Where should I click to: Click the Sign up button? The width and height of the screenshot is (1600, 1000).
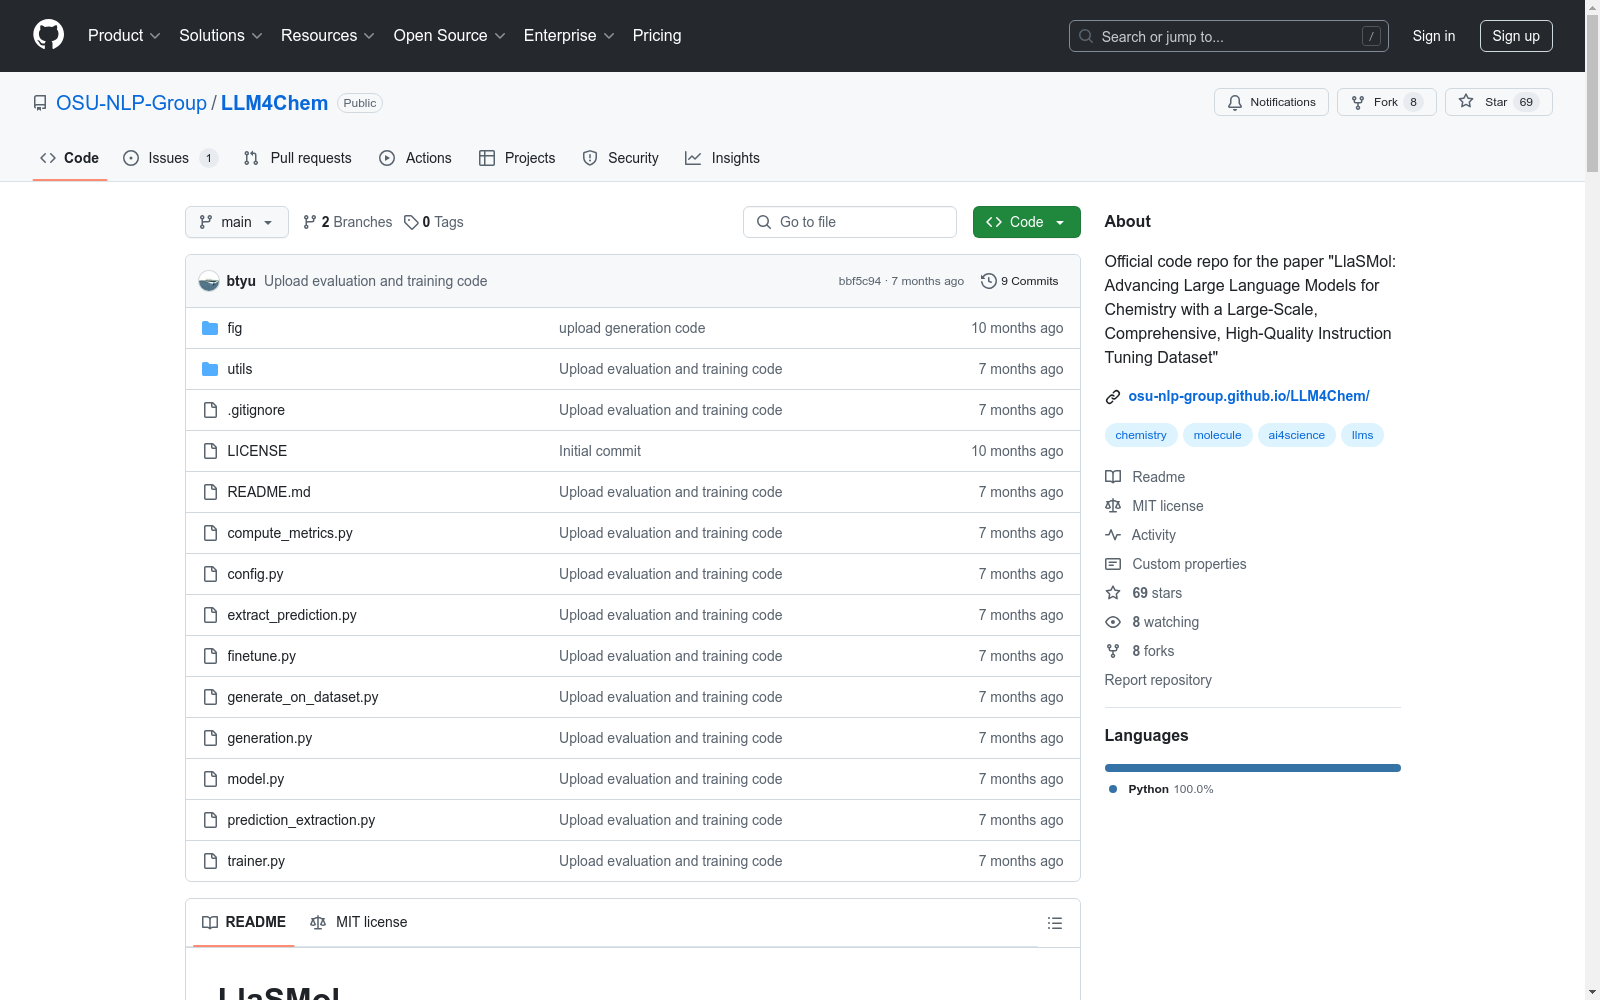(x=1516, y=36)
